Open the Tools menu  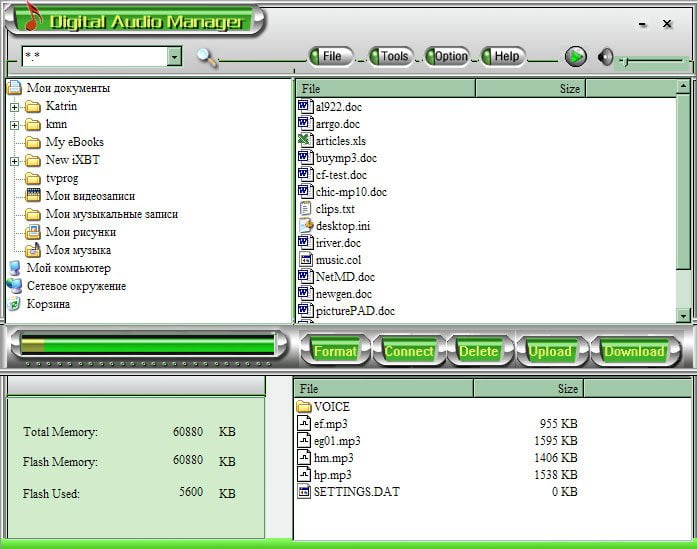coord(392,56)
